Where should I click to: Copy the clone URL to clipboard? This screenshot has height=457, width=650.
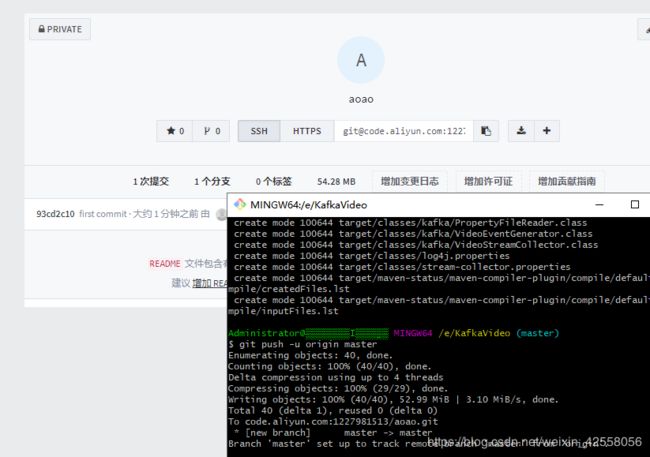(x=486, y=131)
